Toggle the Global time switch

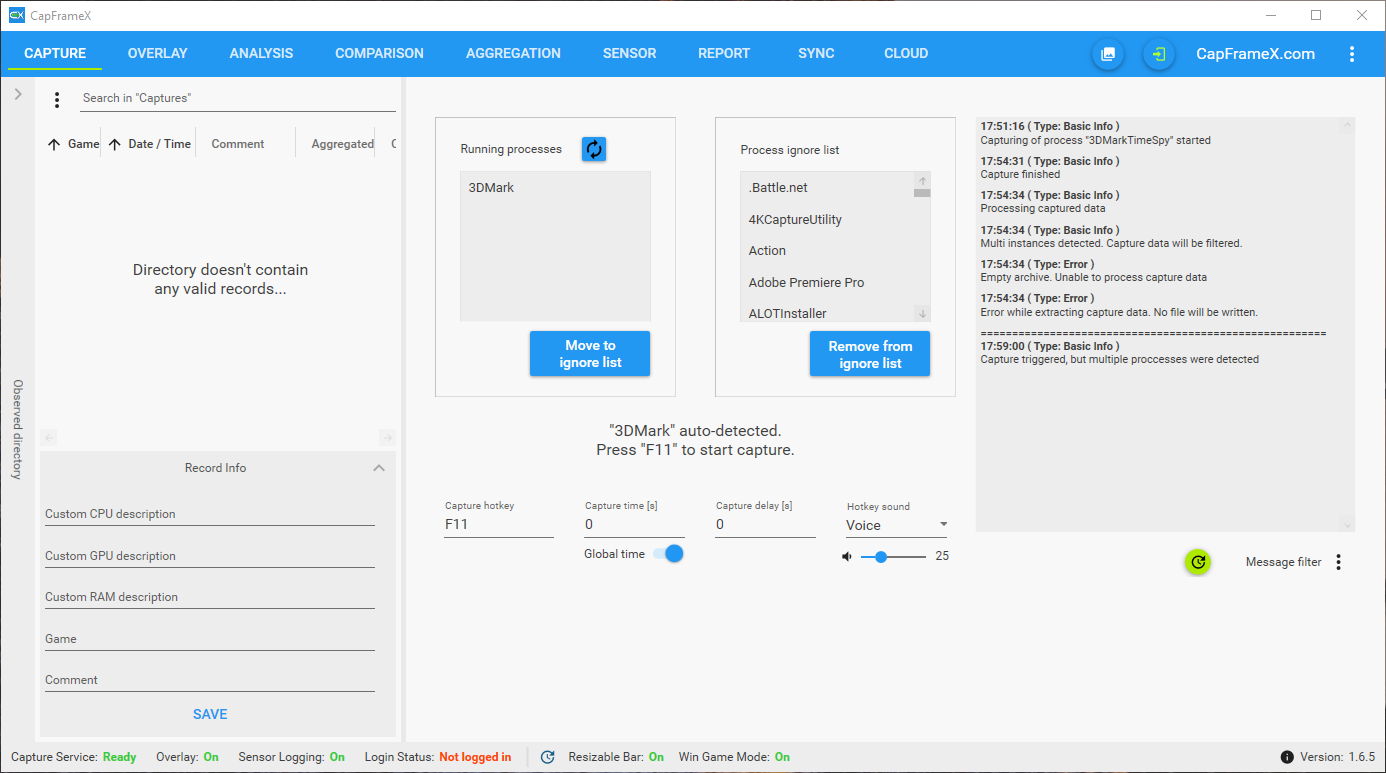[x=668, y=553]
